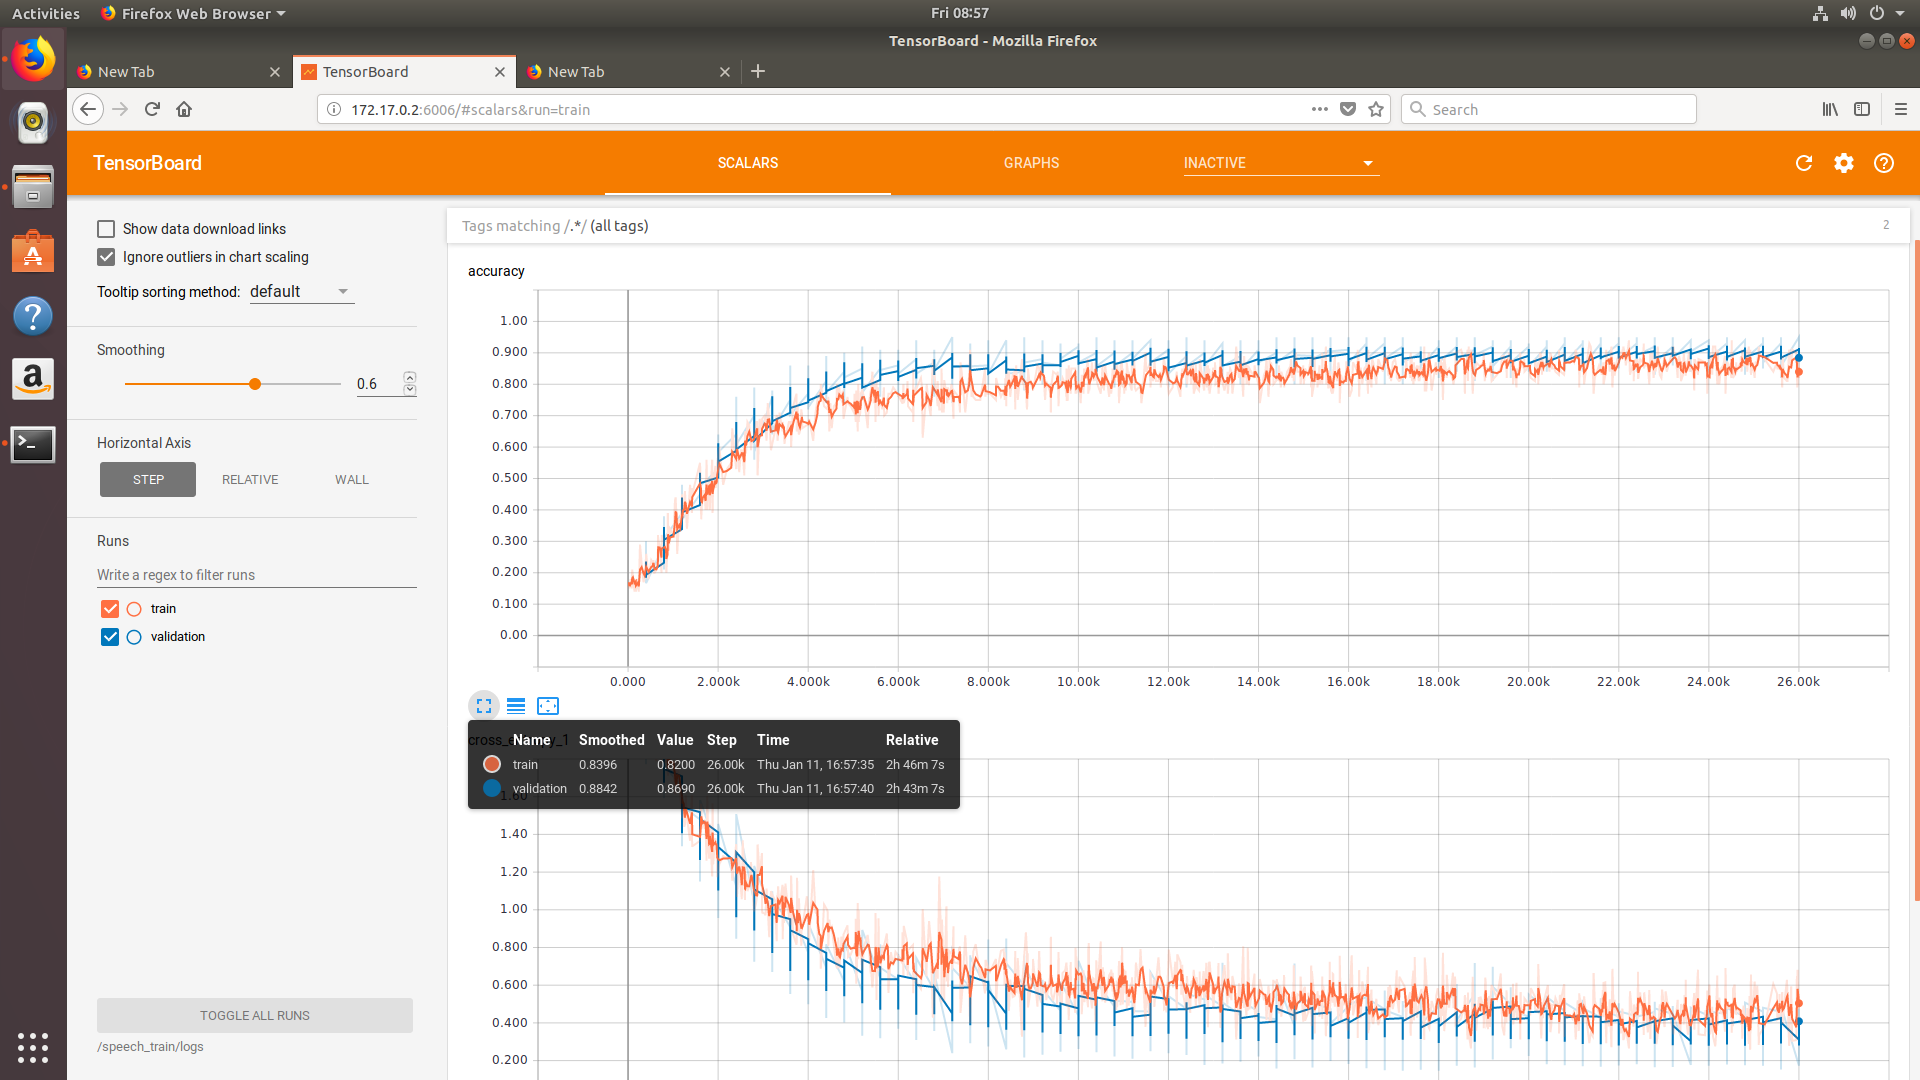Viewport: 1920px width, 1080px height.
Task: Show site information icon in address bar
Action: (334, 109)
